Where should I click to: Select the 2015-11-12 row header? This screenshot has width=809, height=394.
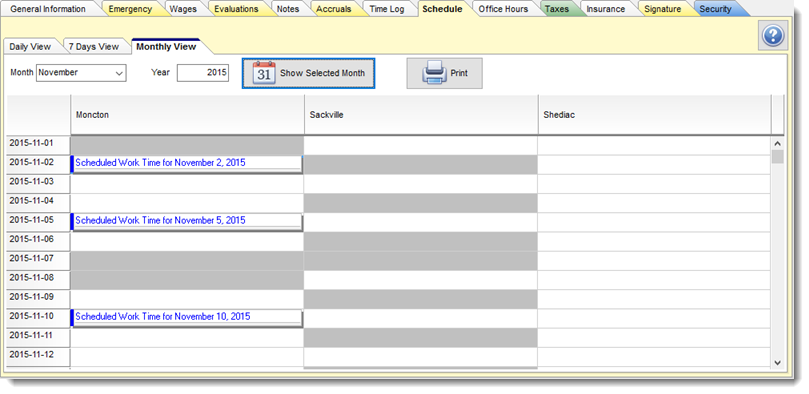[x=38, y=356]
